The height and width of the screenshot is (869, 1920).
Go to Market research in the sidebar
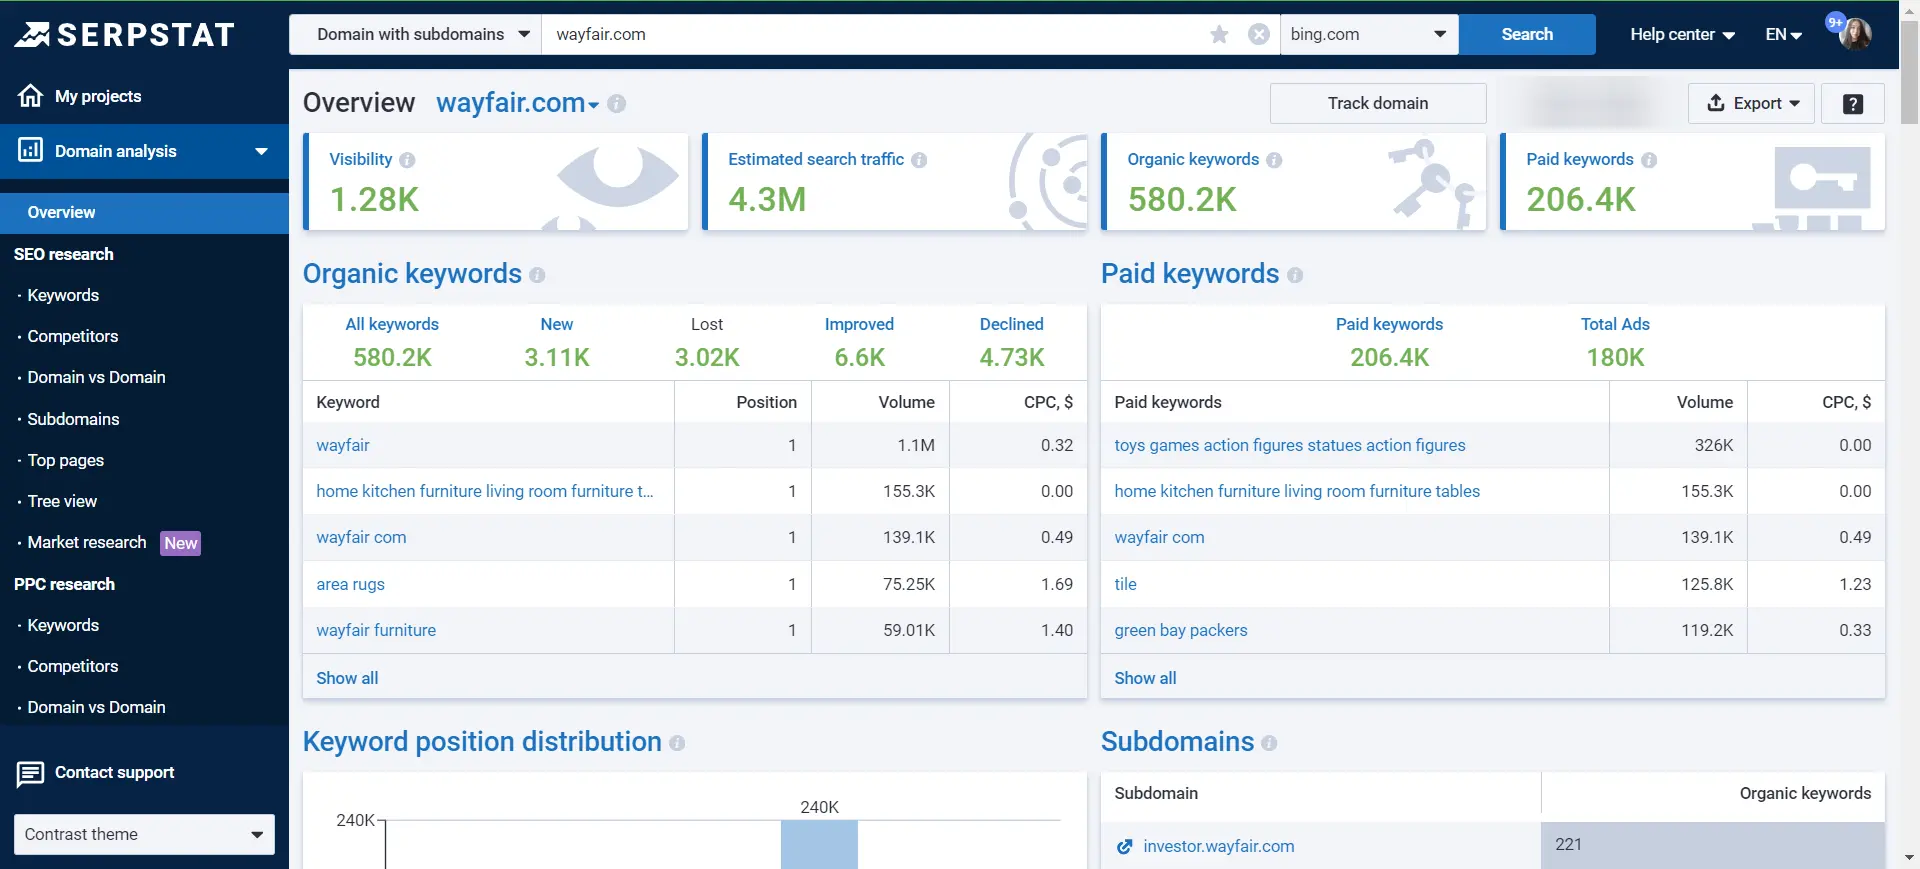[87, 542]
